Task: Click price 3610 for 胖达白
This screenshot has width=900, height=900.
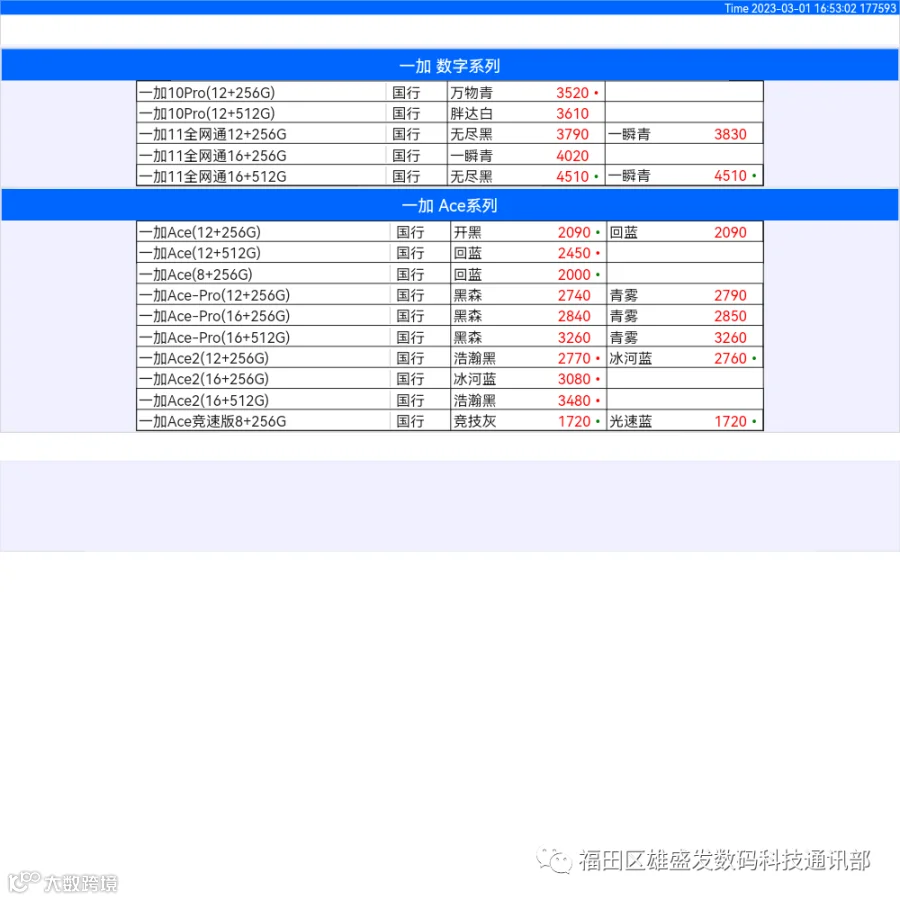Action: pos(572,113)
